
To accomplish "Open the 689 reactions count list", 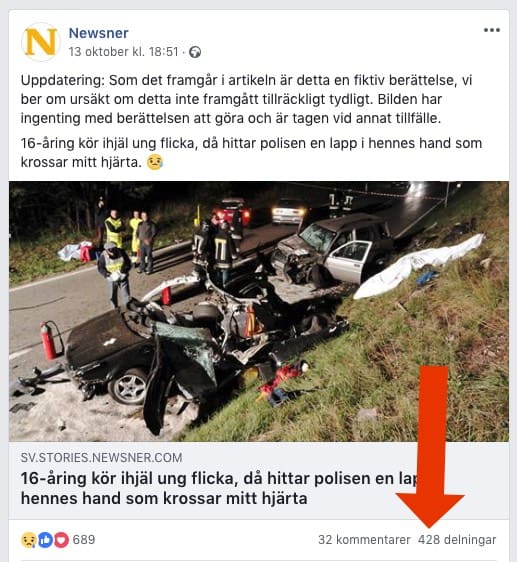I will [84, 540].
